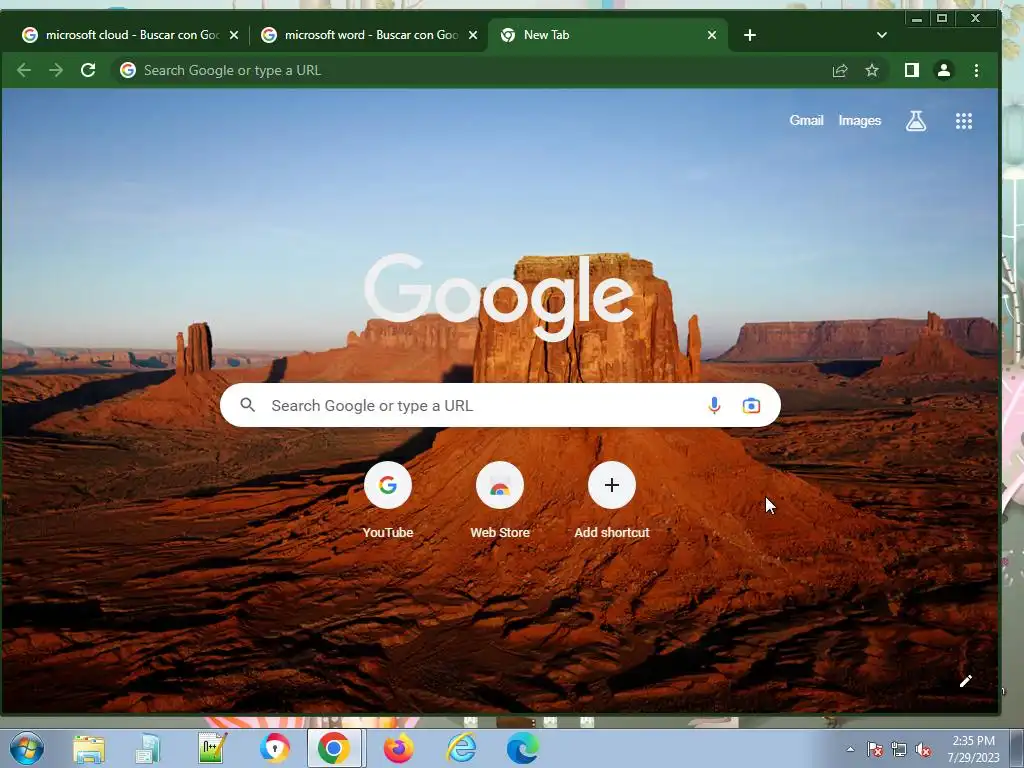
Task: Open a new tab with plus button
Action: (x=750, y=35)
